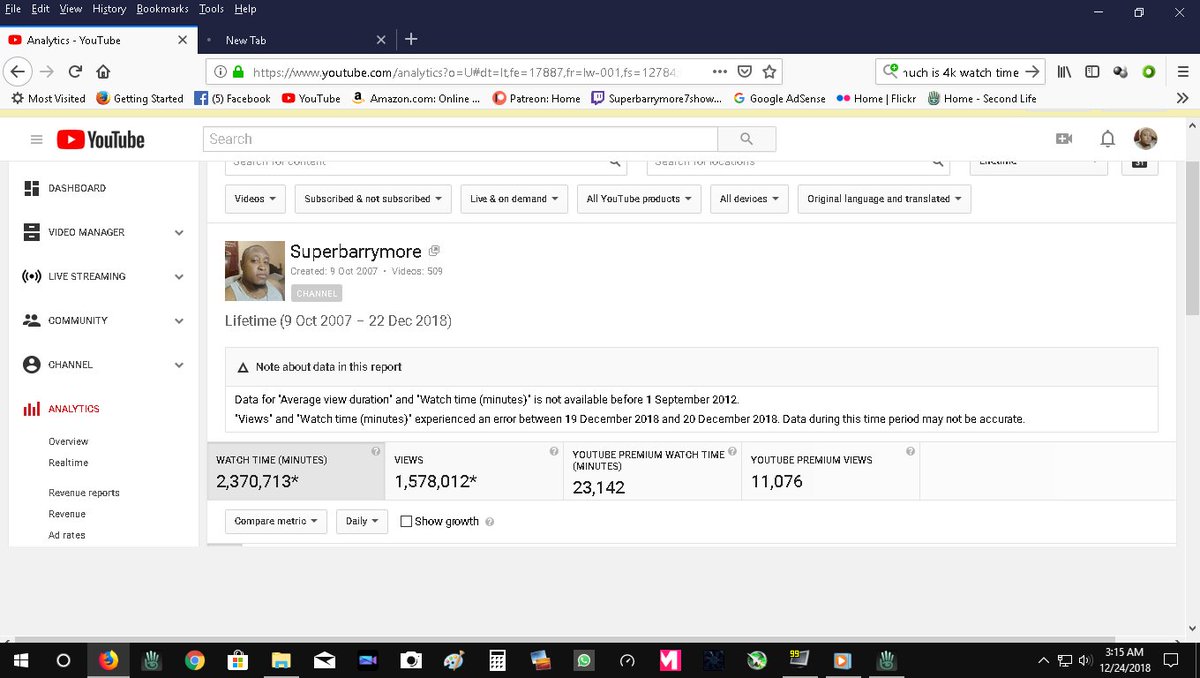Screen dimensions: 1200x678
Task: Open the Windows Start menu
Action: [21, 660]
